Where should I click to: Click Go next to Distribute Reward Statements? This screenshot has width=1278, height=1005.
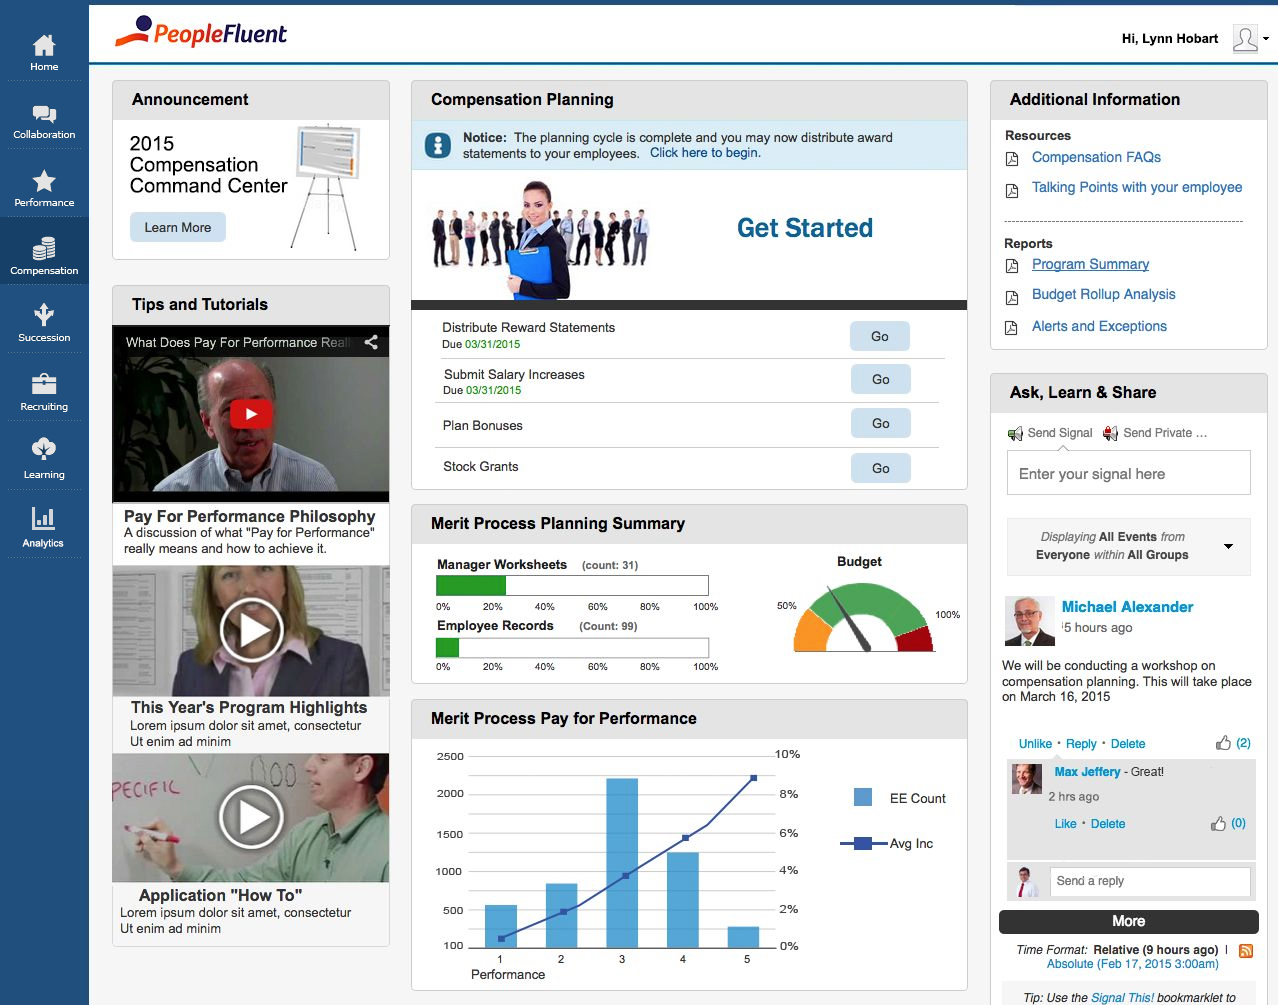(x=879, y=336)
